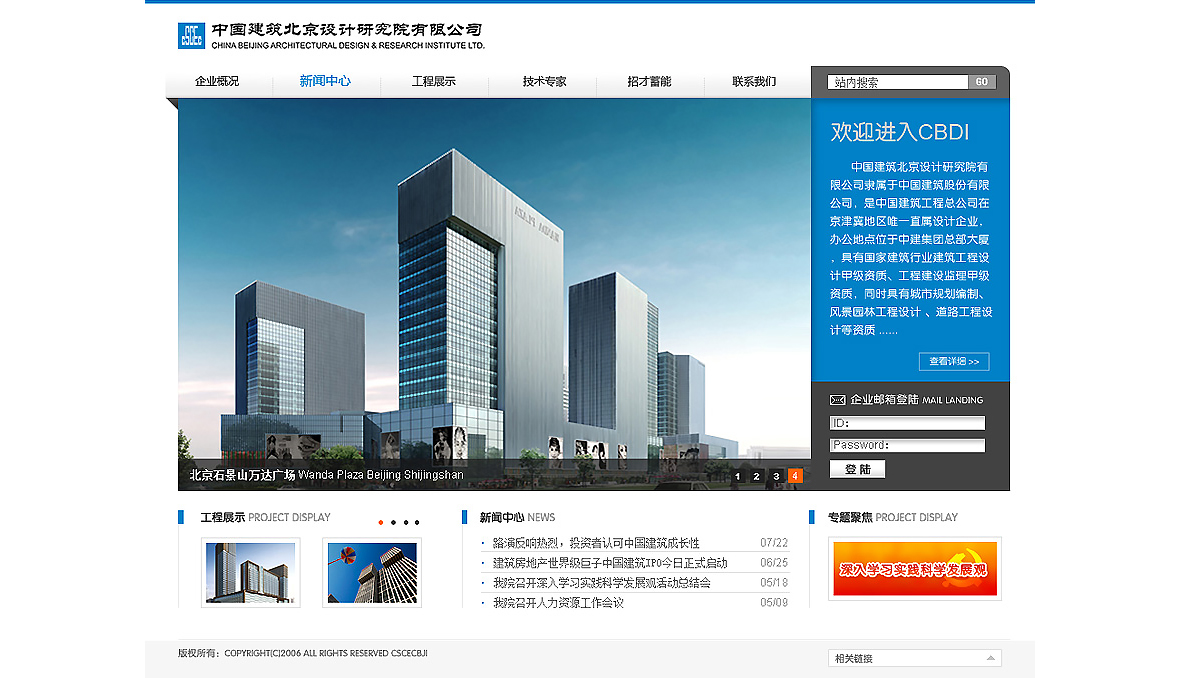Image resolution: width=1180 pixels, height=678 pixels.
Task: Click the mail envelope icon
Action: click(837, 400)
